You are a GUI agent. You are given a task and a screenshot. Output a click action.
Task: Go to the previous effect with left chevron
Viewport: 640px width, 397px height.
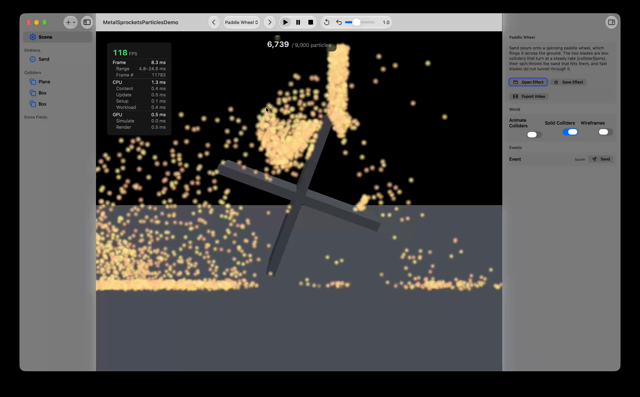213,22
